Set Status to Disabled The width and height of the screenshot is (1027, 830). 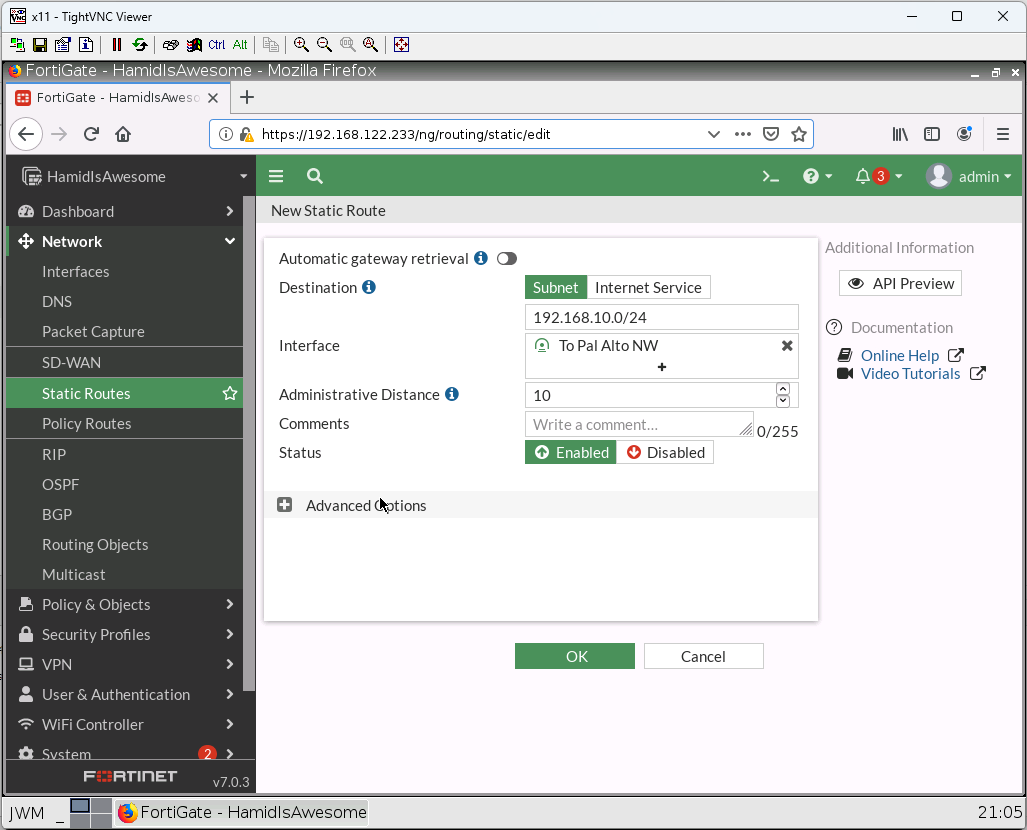(665, 453)
